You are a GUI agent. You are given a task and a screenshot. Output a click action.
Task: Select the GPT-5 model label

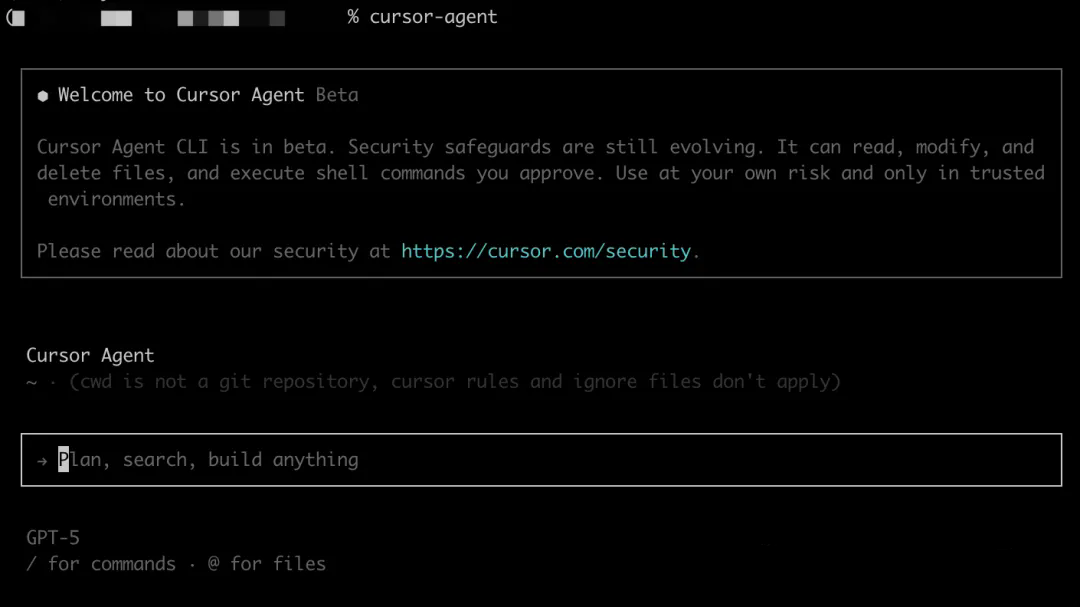click(53, 537)
